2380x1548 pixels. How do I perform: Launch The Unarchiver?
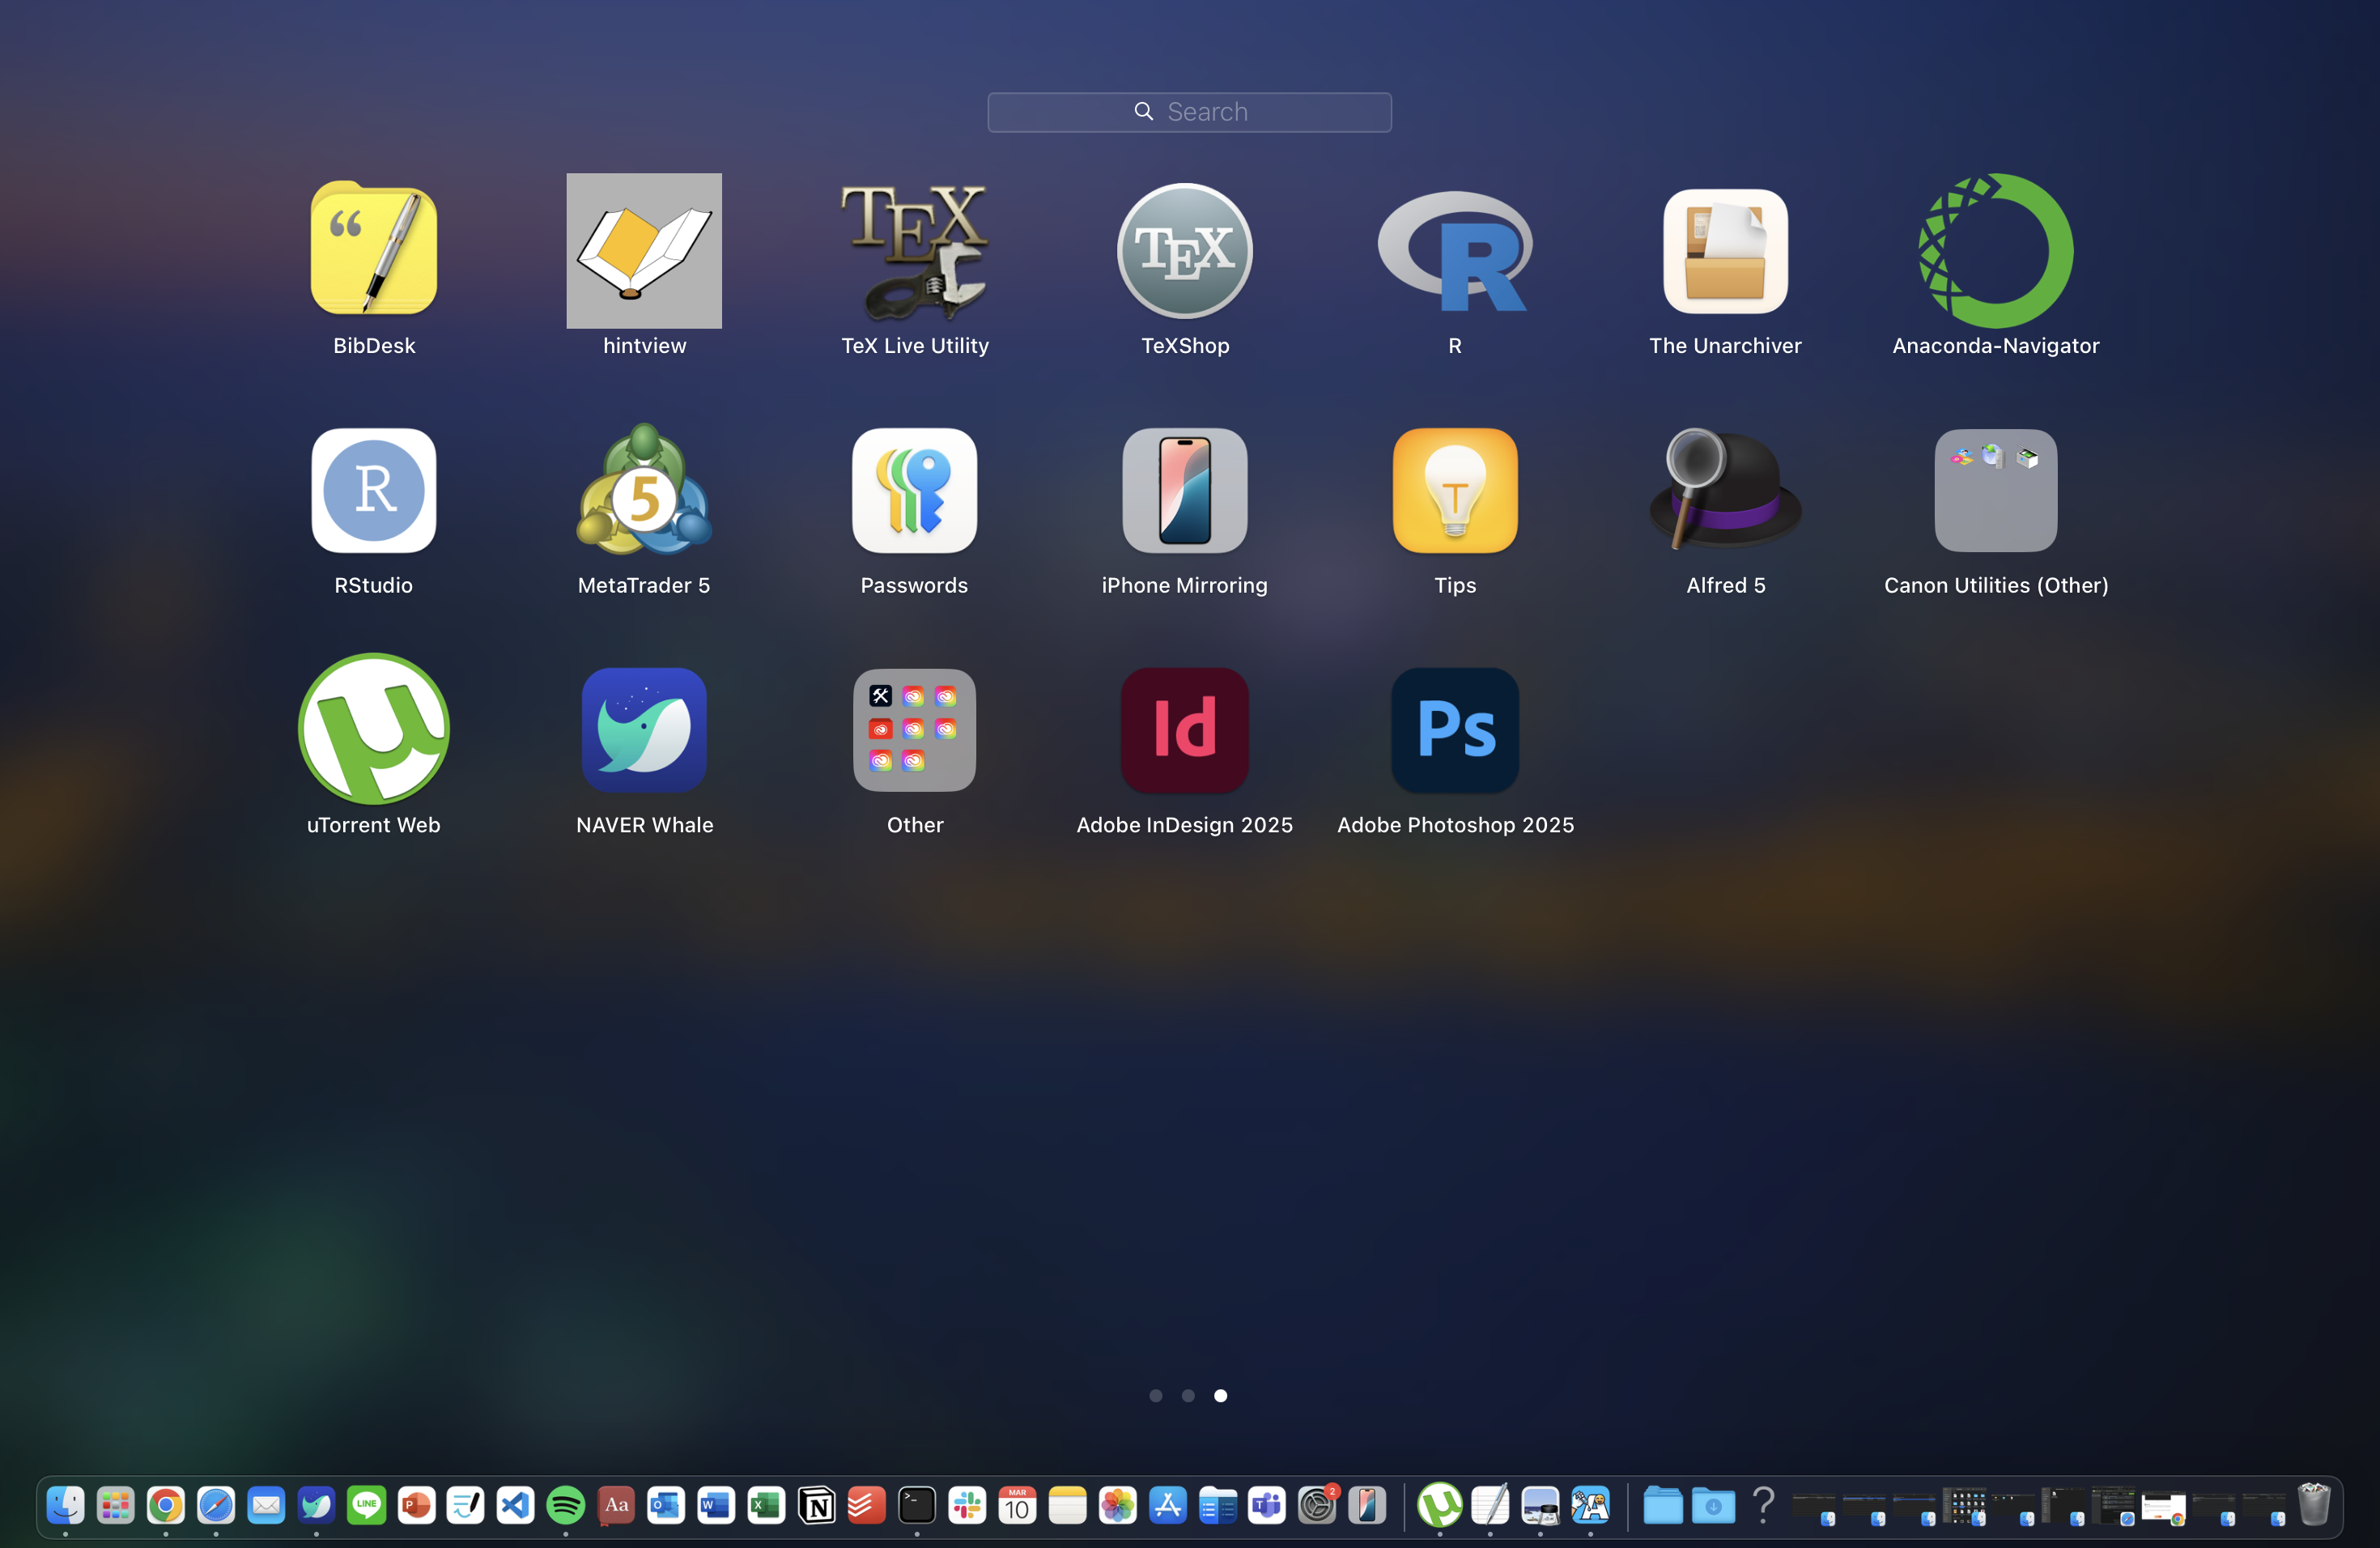[x=1725, y=250]
